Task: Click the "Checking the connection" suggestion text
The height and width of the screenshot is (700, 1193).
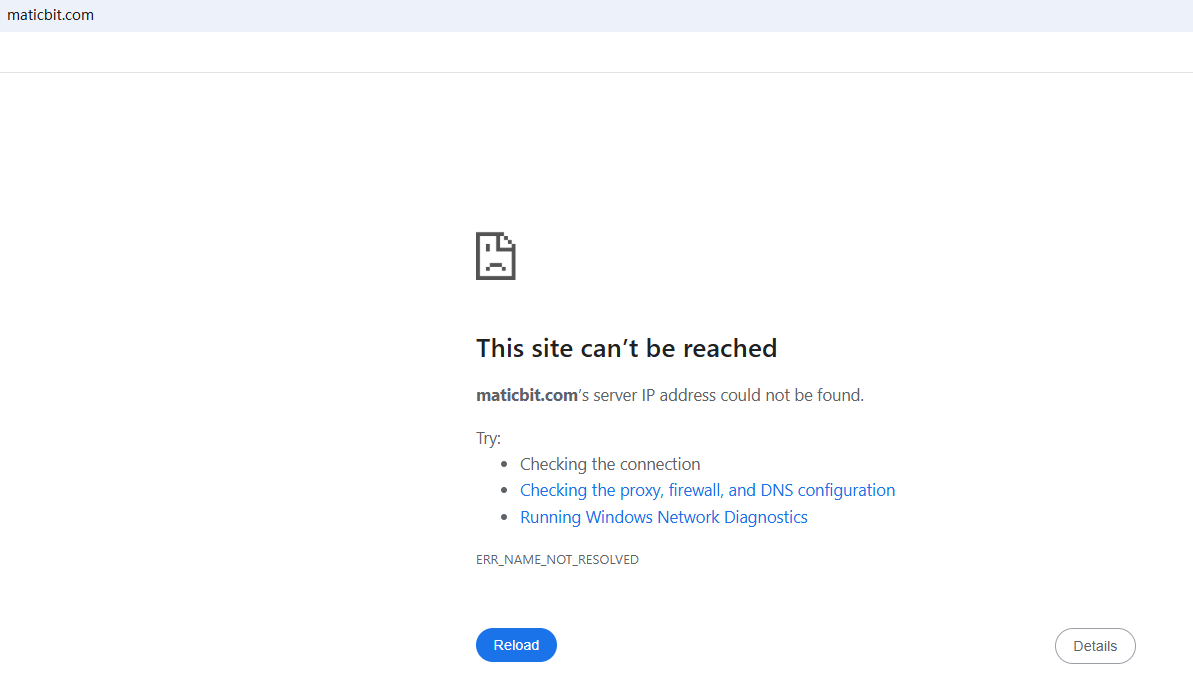Action: (610, 464)
